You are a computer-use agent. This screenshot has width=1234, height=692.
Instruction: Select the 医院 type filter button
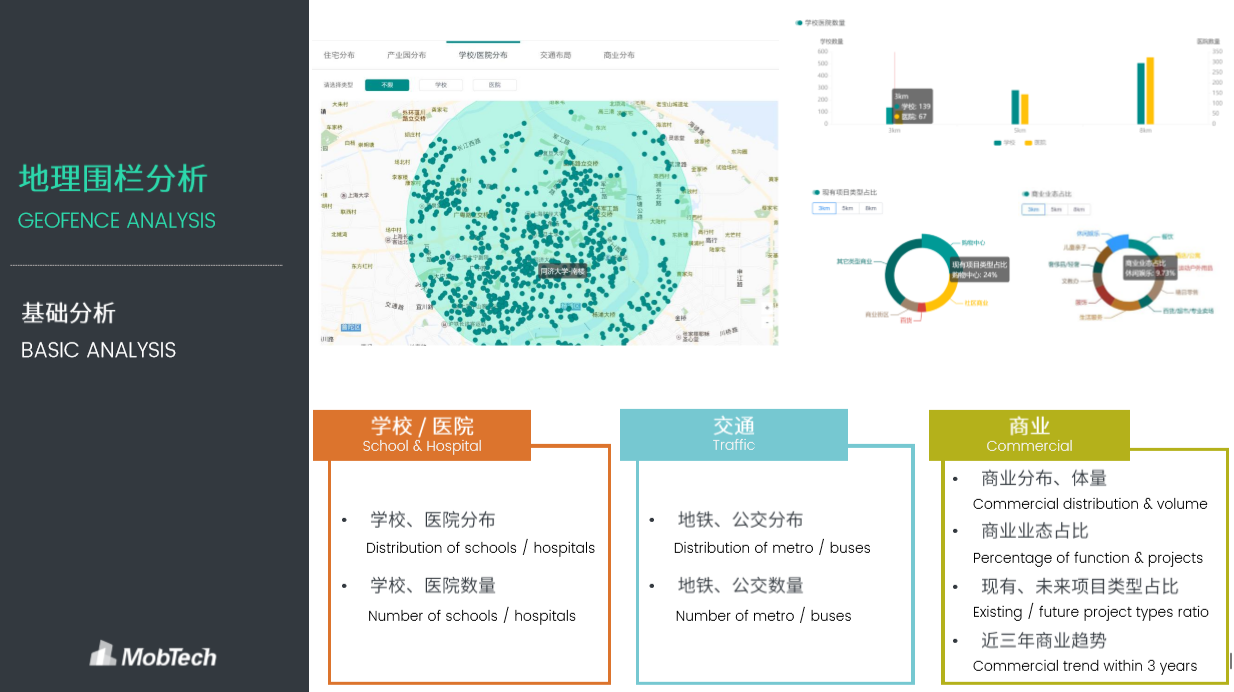click(494, 85)
